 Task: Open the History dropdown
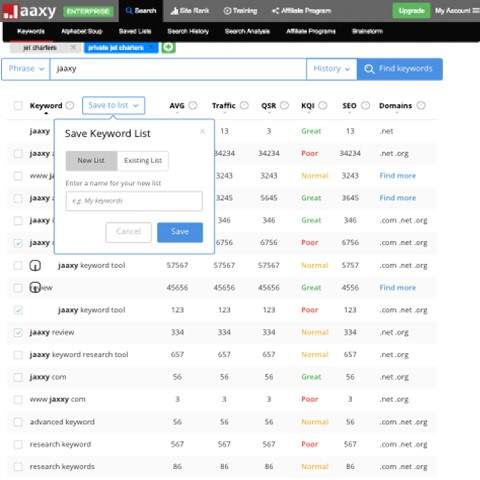332,69
